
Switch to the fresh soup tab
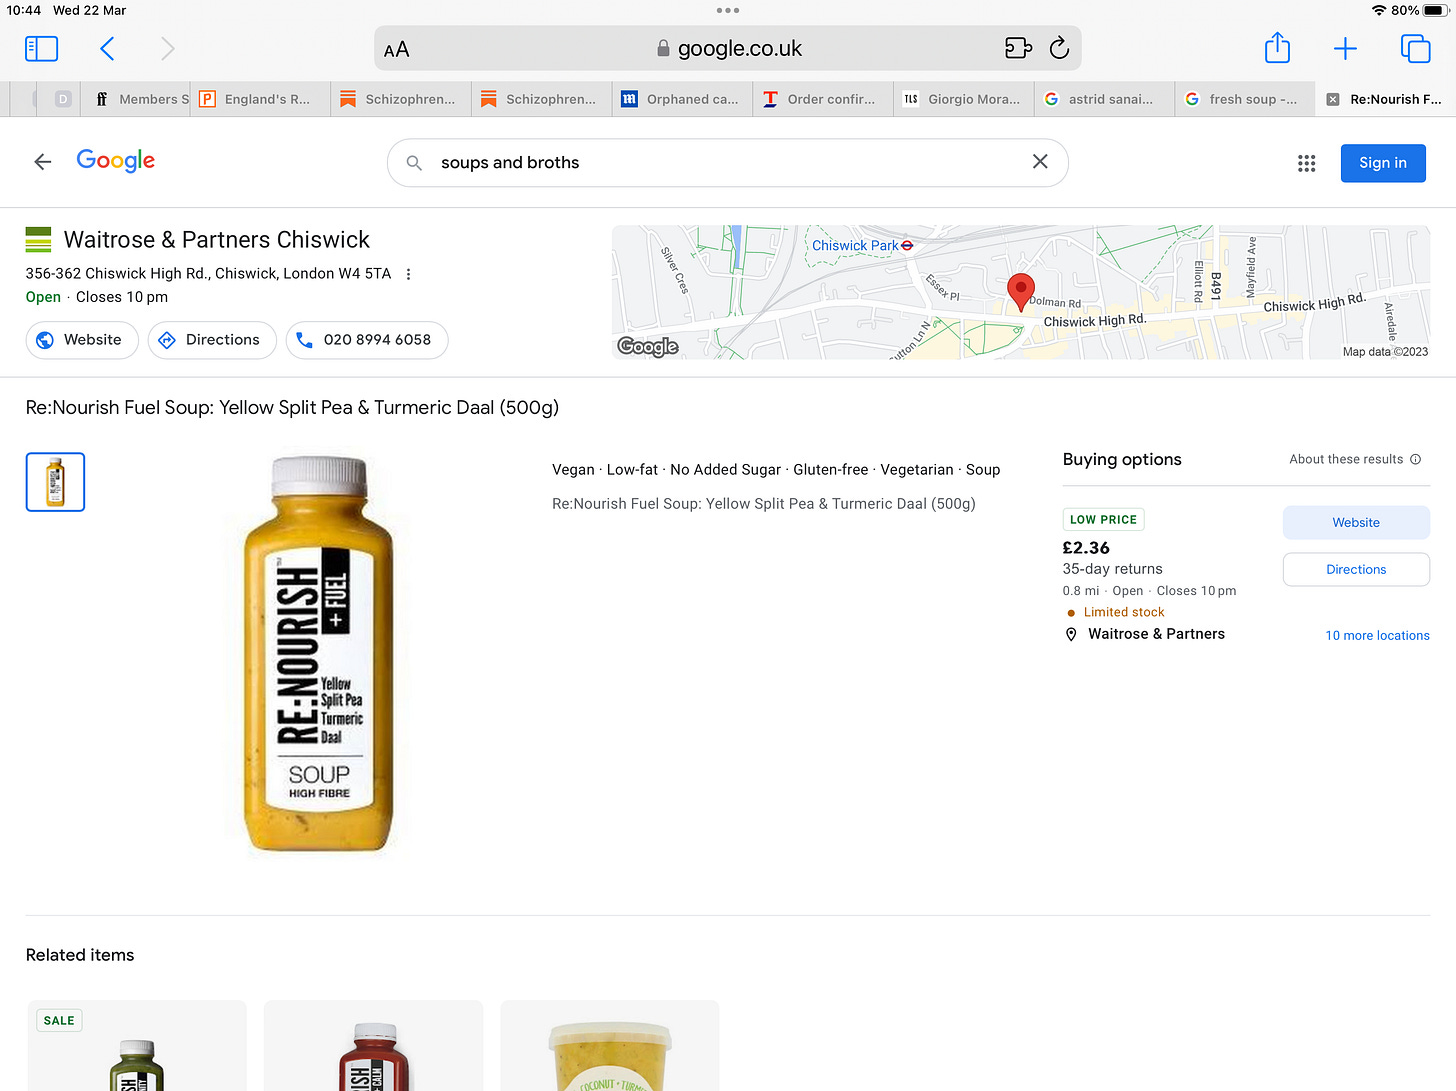1245,99
